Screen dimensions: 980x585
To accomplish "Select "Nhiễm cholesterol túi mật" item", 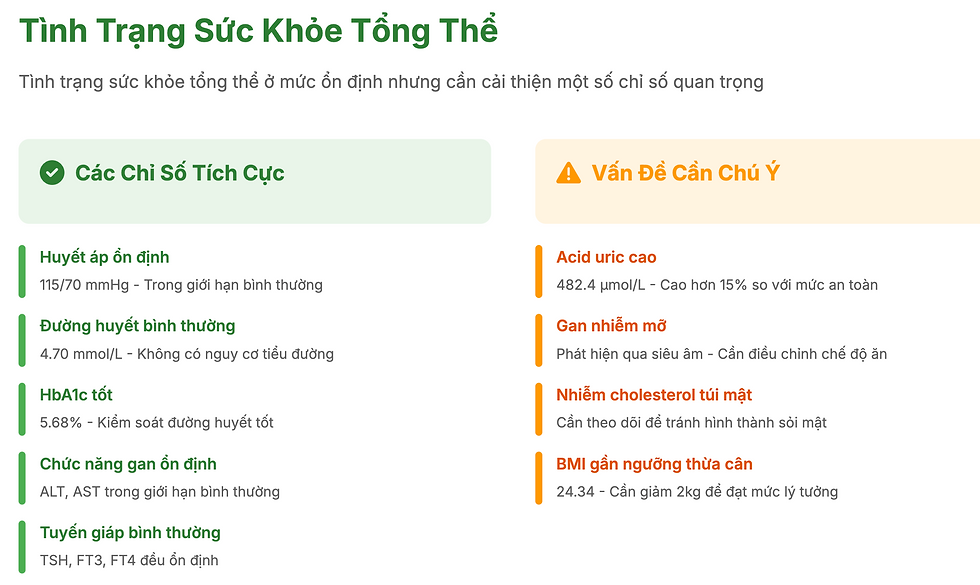I will (x=654, y=395).
